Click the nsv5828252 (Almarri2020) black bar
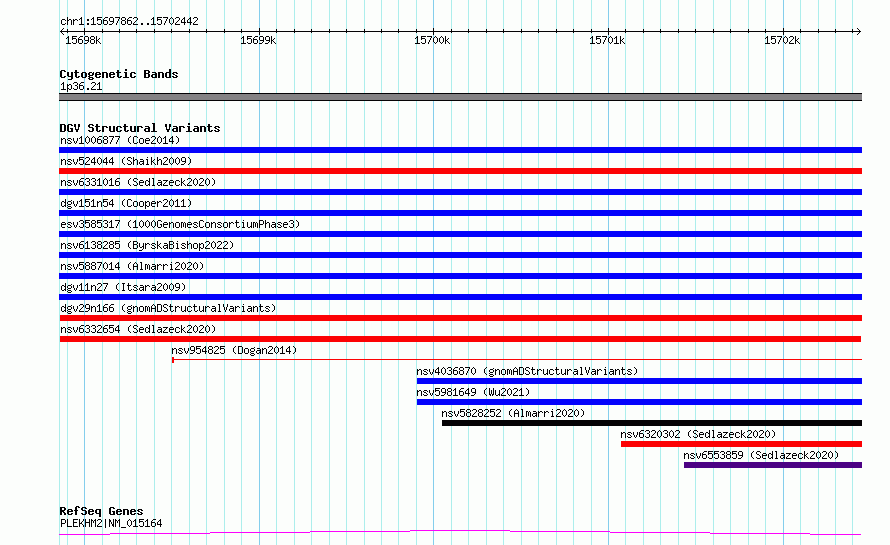This screenshot has height=545, width=890. [652, 423]
